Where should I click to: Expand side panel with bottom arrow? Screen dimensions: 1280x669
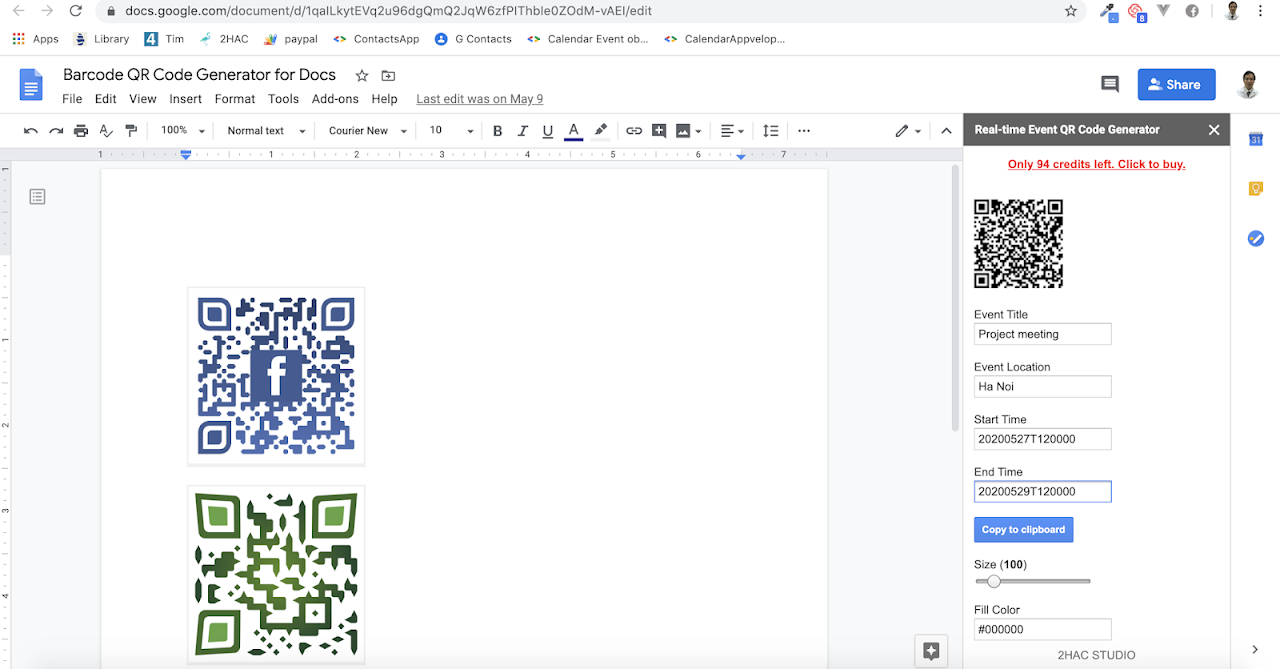1256,650
